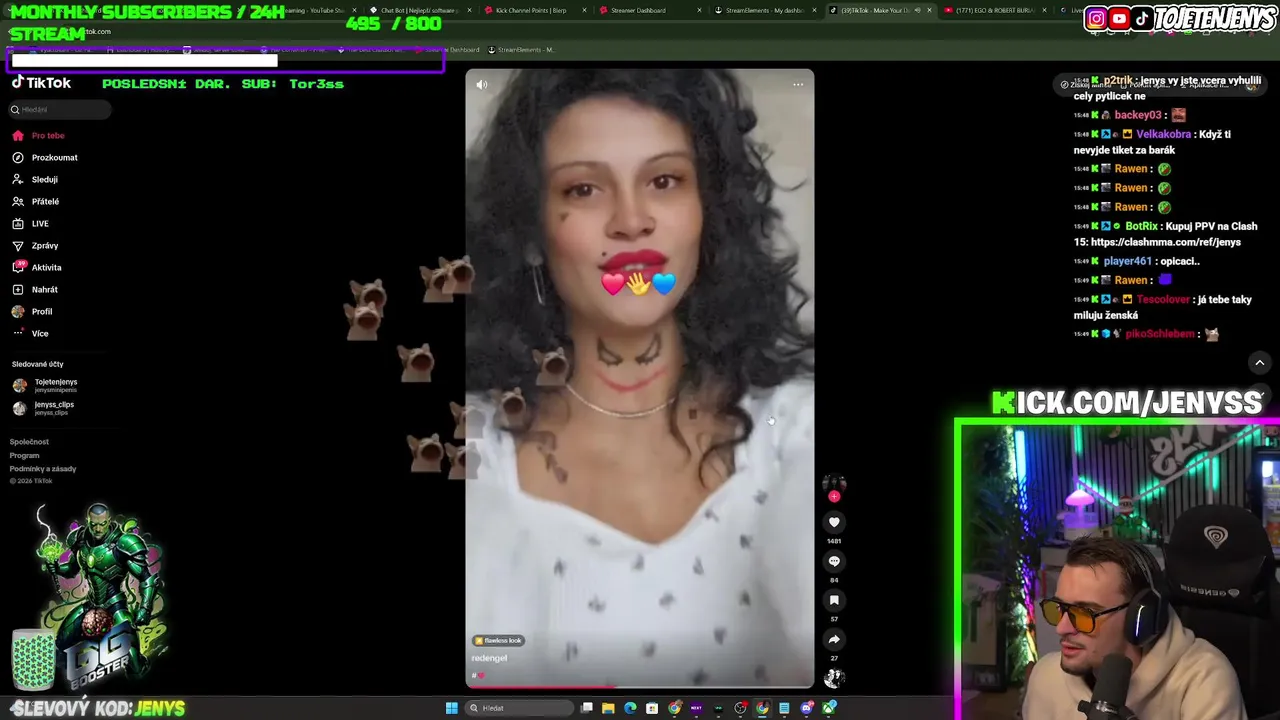
Task: Launch Microsoft Edge from the taskbar
Action: pos(630,708)
